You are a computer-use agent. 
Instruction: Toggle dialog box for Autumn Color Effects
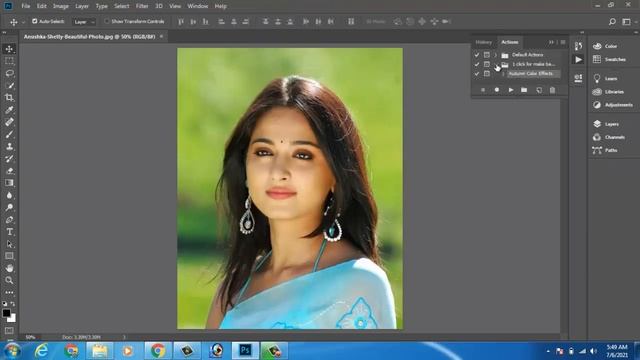[487, 73]
